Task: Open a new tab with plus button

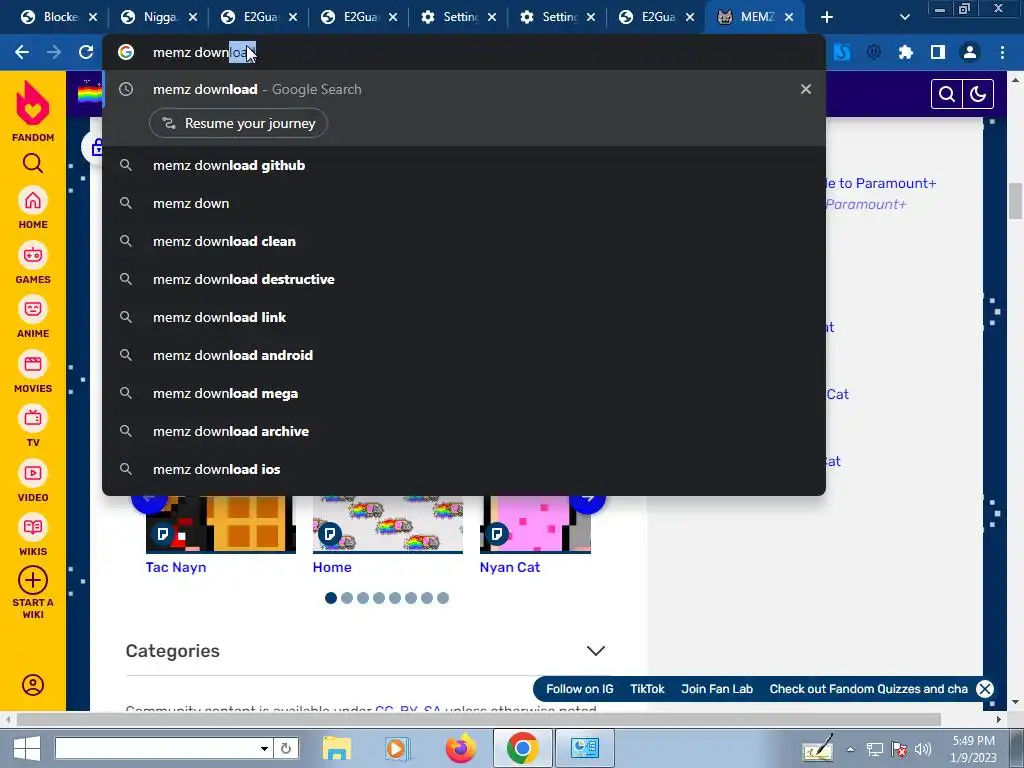Action: (827, 17)
